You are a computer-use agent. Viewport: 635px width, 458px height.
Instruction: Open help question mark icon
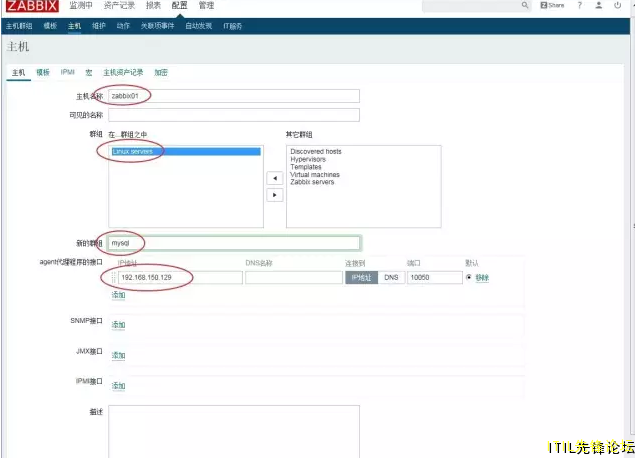coord(580,5)
